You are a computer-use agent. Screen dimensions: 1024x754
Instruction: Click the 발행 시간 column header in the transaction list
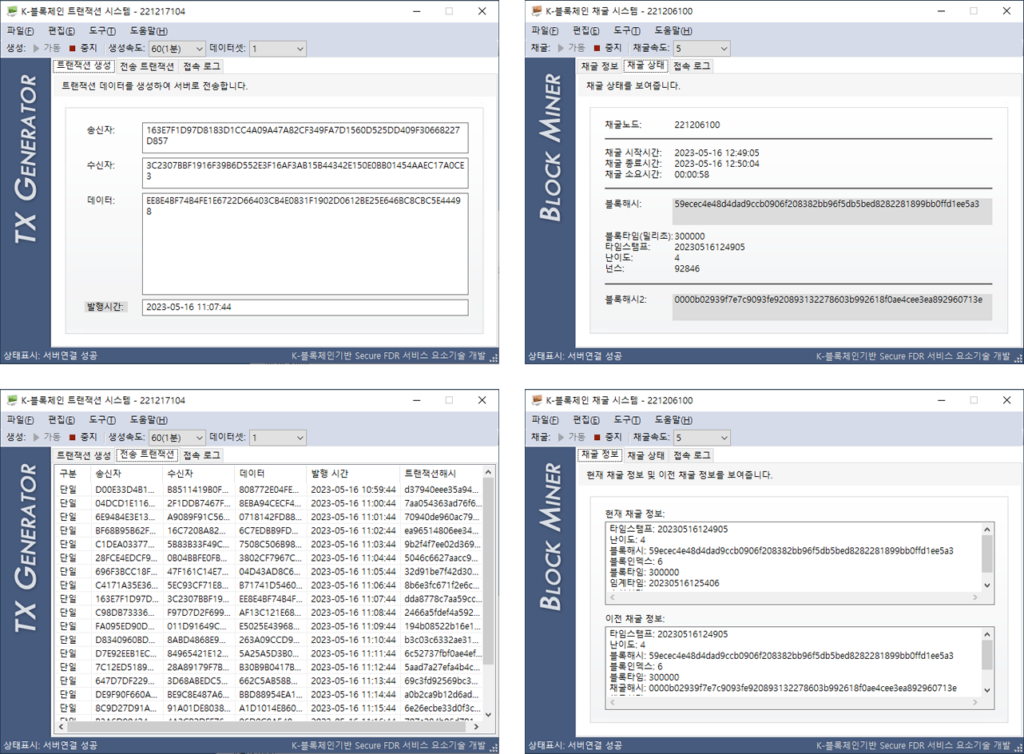(x=330, y=473)
